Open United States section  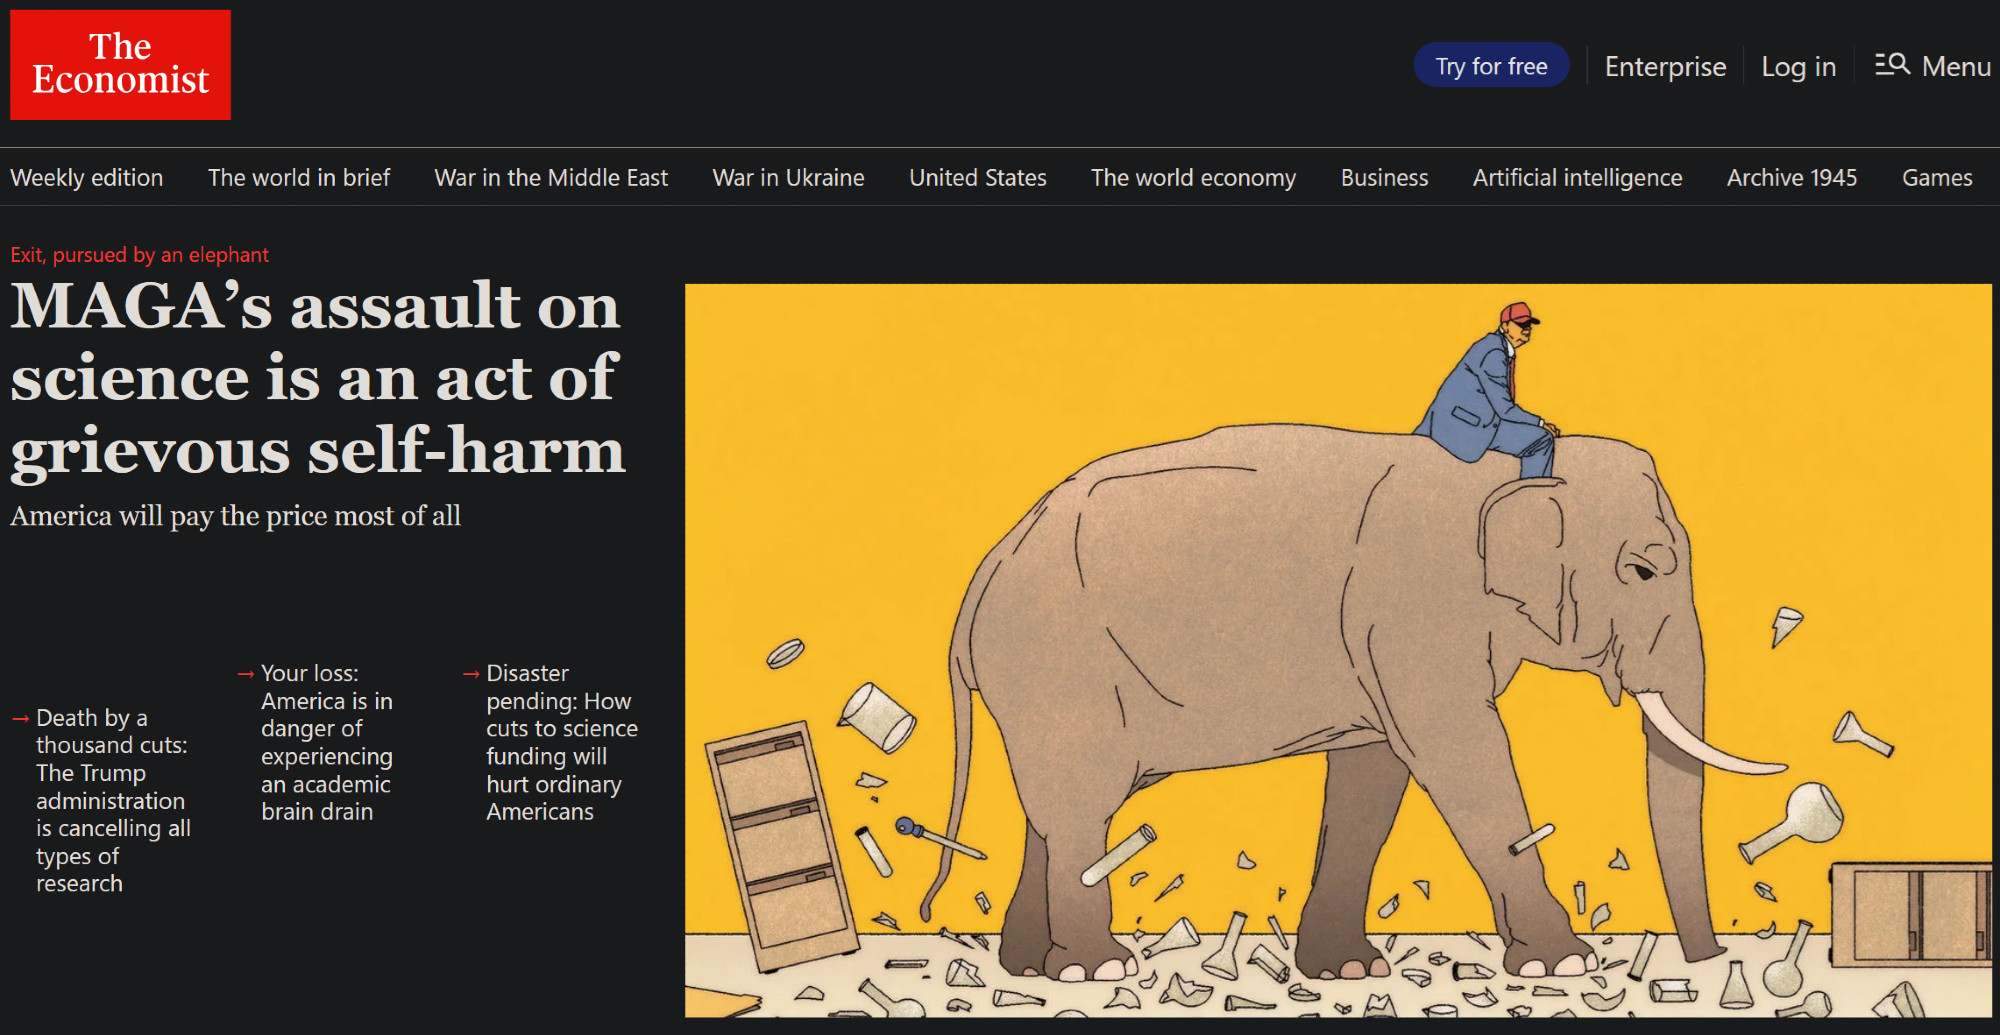[x=977, y=177]
